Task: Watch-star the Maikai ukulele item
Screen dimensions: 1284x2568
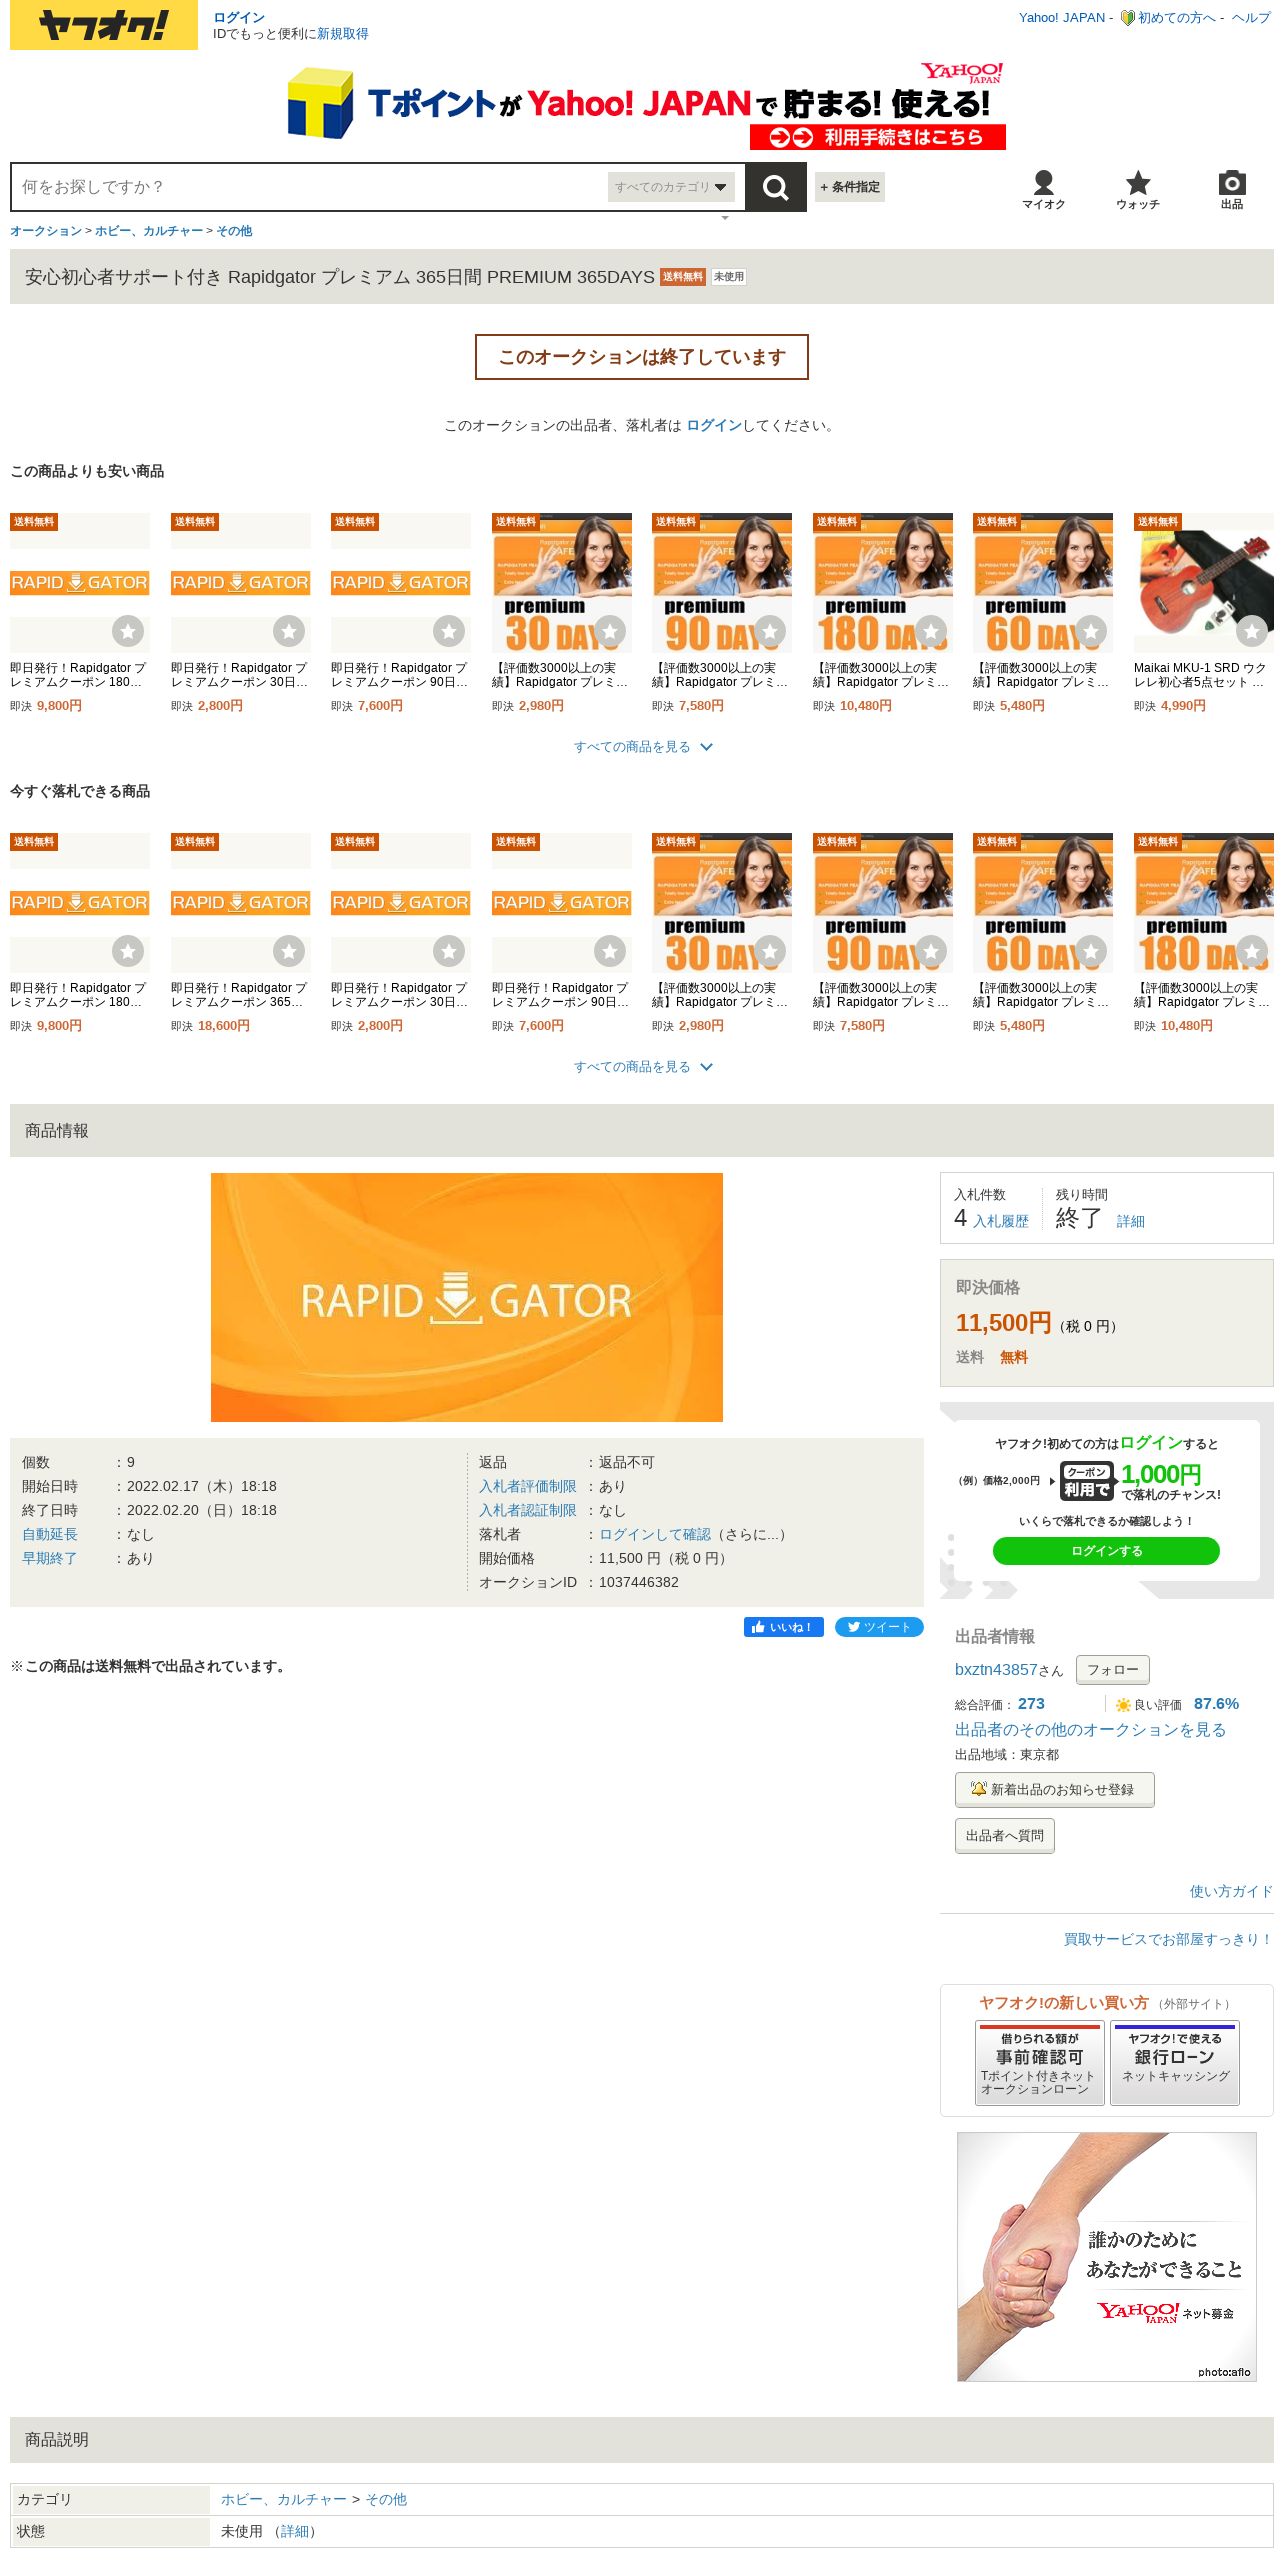Action: [x=1252, y=631]
